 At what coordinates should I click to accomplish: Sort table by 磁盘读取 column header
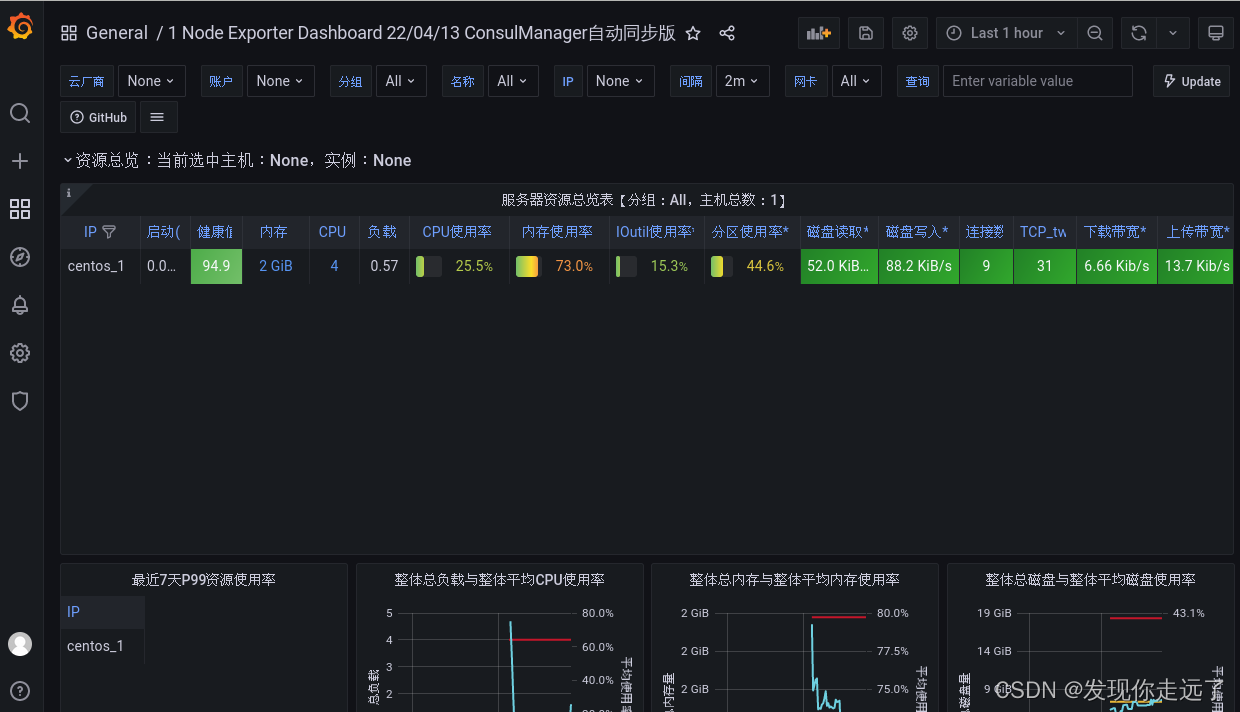[838, 232]
